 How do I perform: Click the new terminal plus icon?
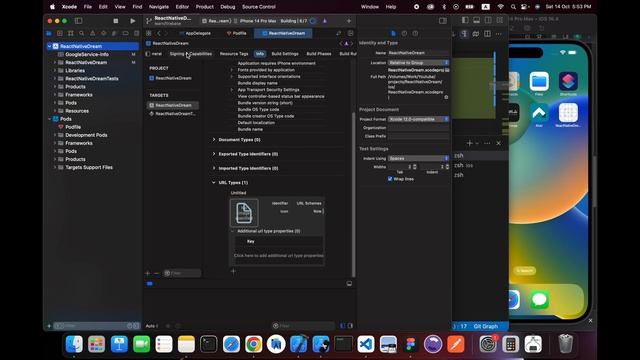(469, 143)
